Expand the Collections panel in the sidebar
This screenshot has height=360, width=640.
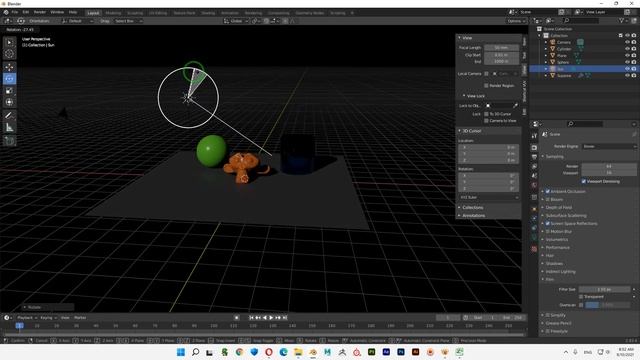472,207
